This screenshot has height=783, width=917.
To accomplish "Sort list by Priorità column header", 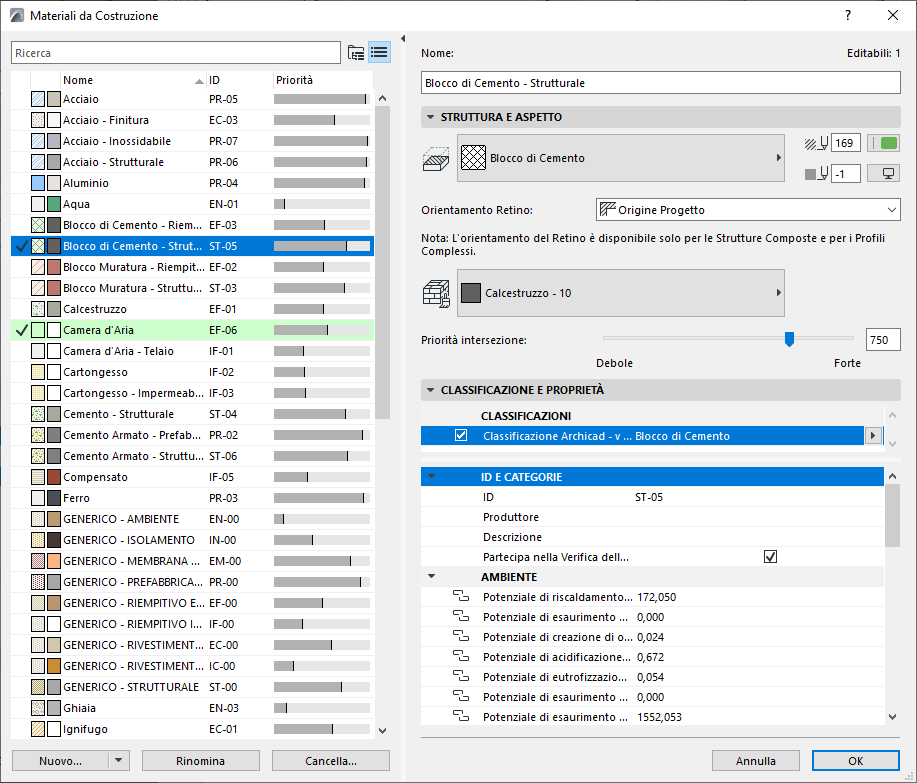I will point(323,80).
